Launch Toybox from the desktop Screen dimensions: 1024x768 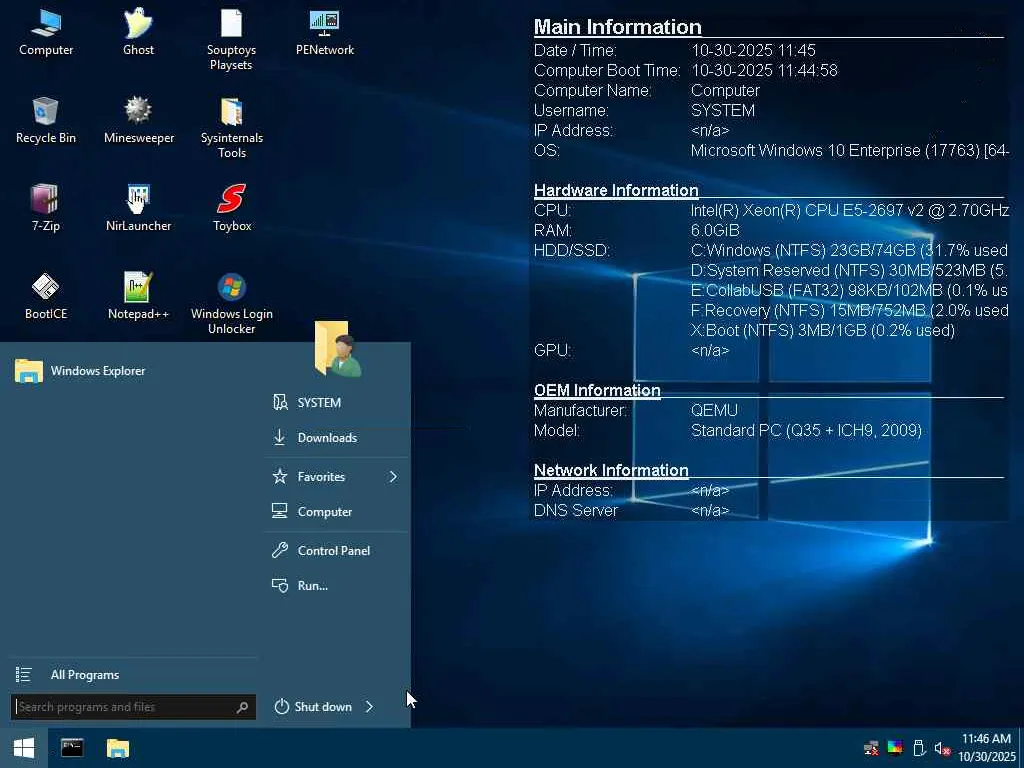click(231, 208)
